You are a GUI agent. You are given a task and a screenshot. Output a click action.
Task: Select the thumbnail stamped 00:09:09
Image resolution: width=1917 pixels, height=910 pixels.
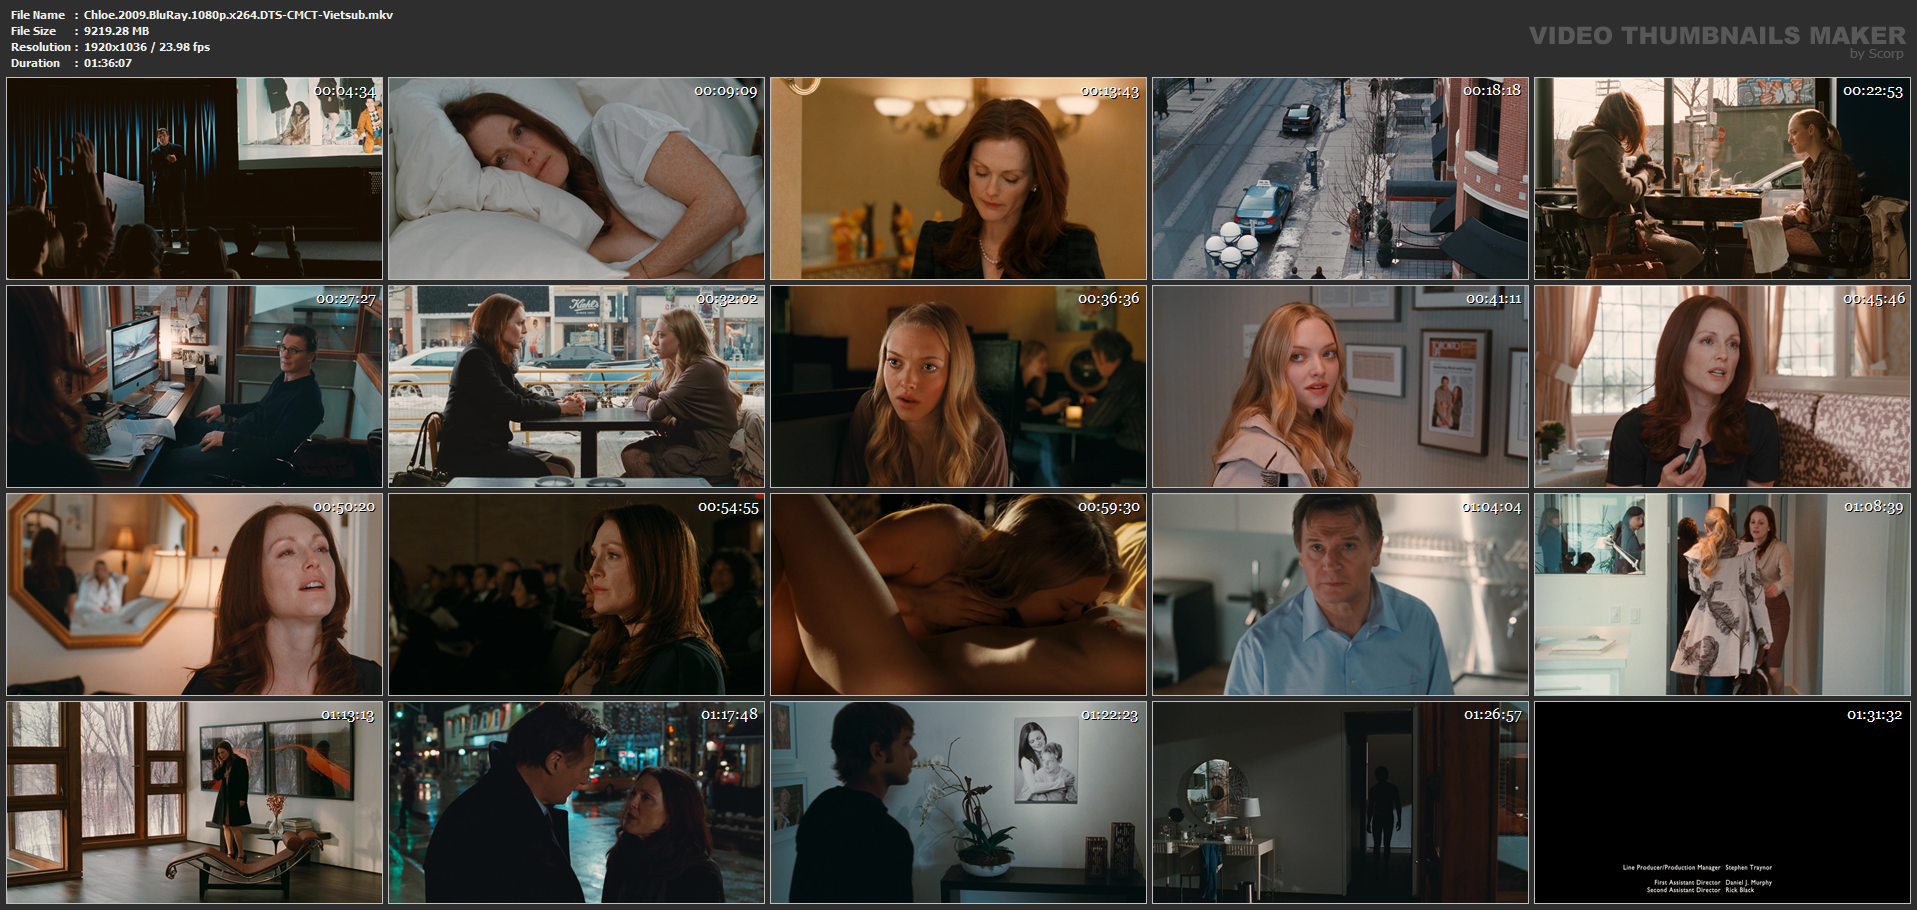[576, 179]
